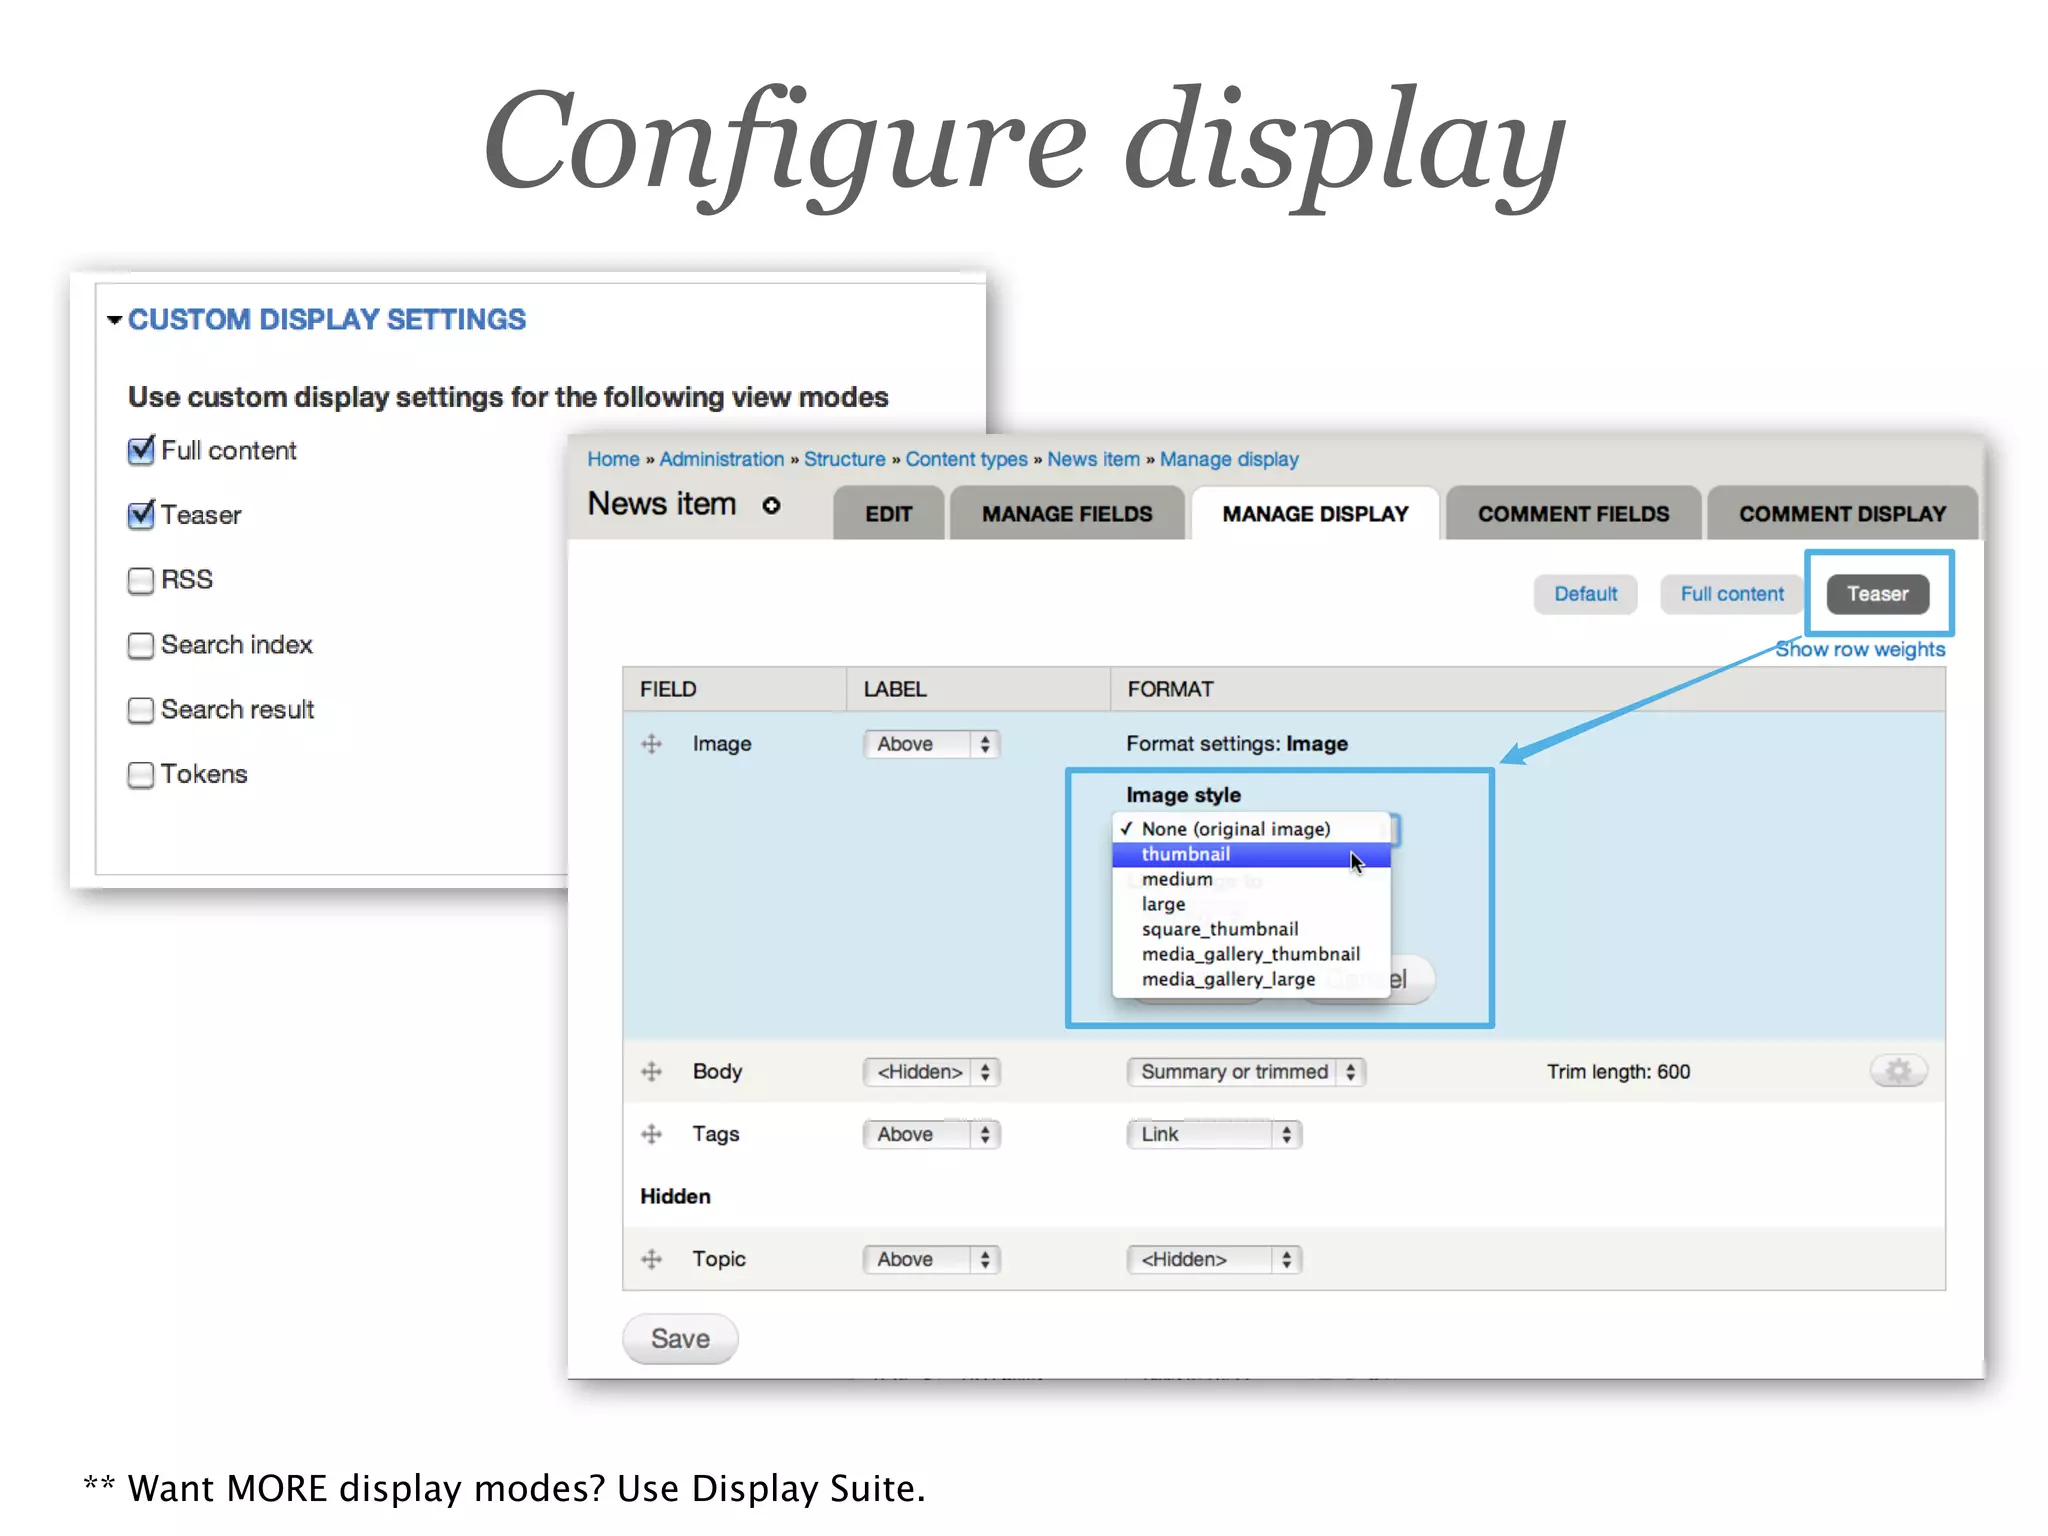
Task: Enable the Search result checkbox
Action: [x=141, y=710]
